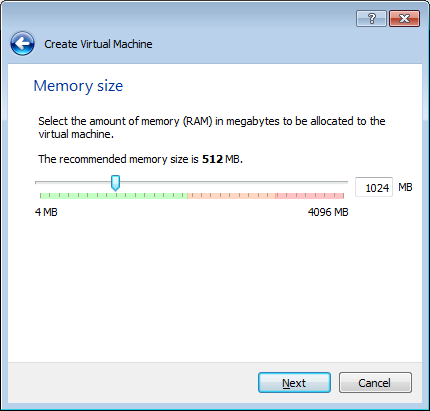
Task: Click the slider track's far right end
Action: (345, 183)
